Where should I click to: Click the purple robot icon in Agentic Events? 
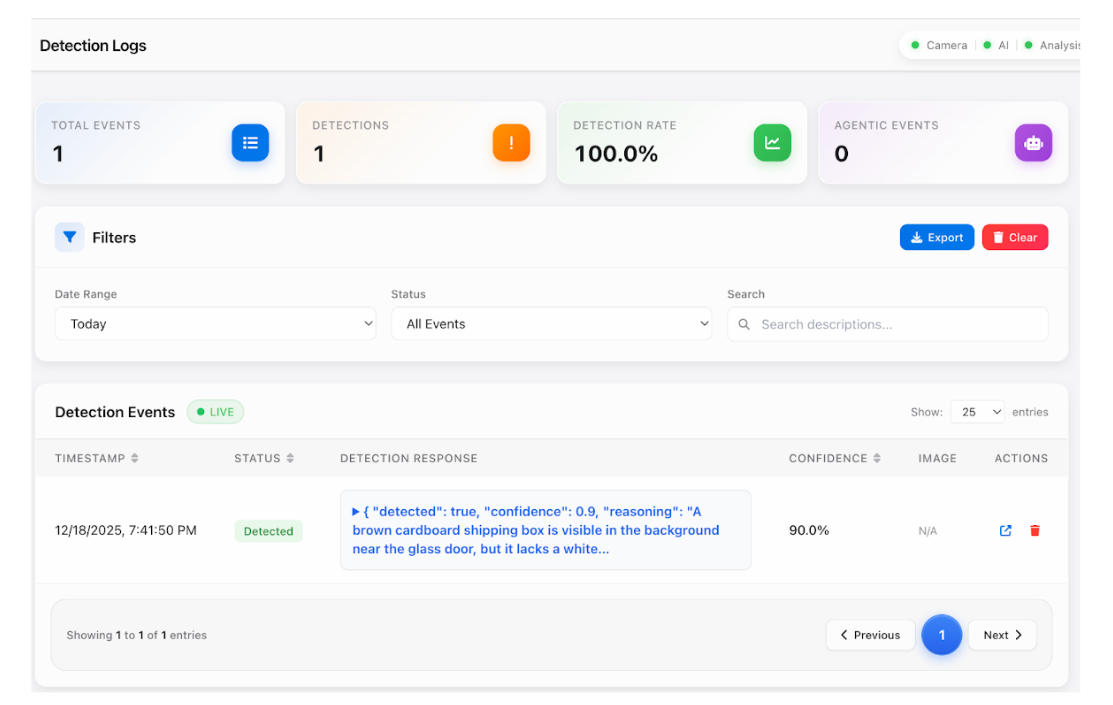1033,143
